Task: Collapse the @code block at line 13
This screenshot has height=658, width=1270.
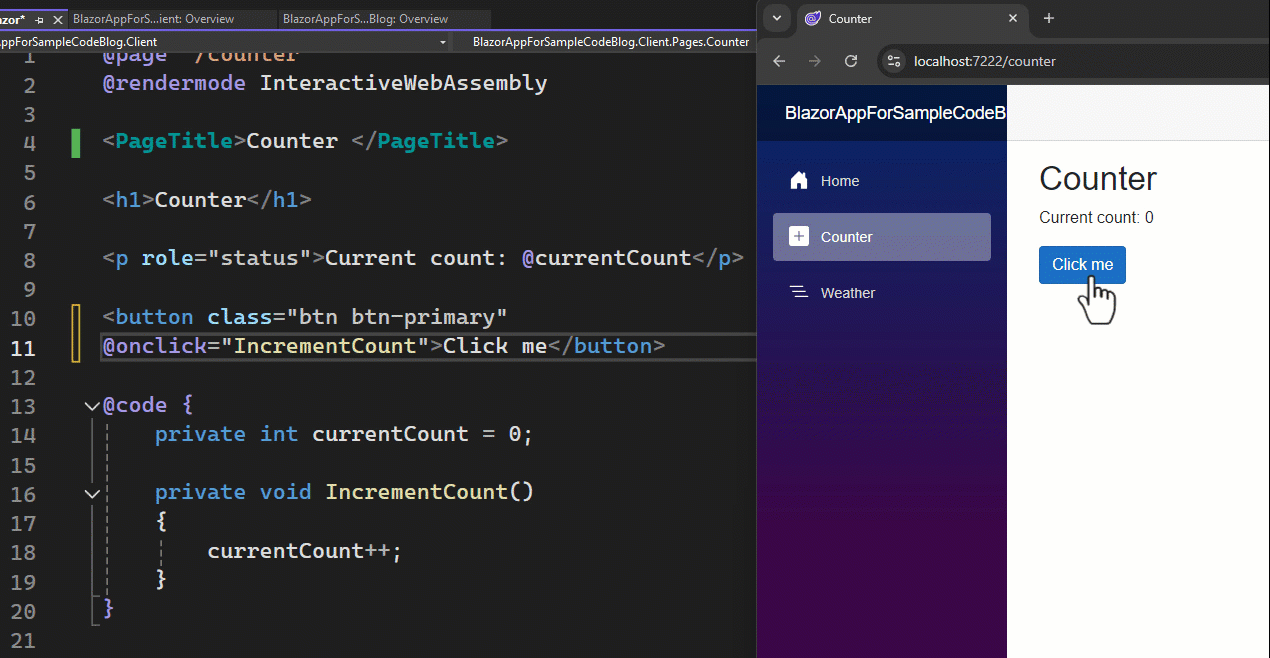Action: coord(93,406)
